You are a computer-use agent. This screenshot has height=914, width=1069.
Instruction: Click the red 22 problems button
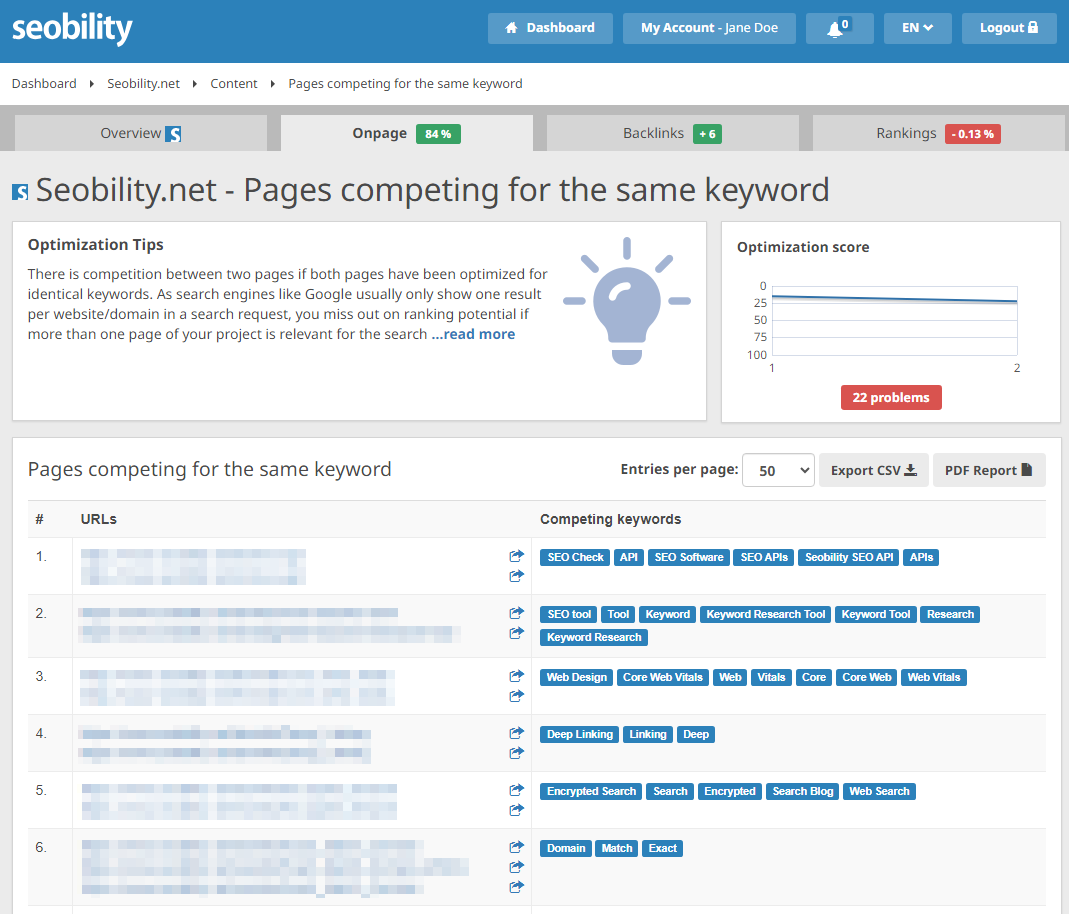point(890,397)
